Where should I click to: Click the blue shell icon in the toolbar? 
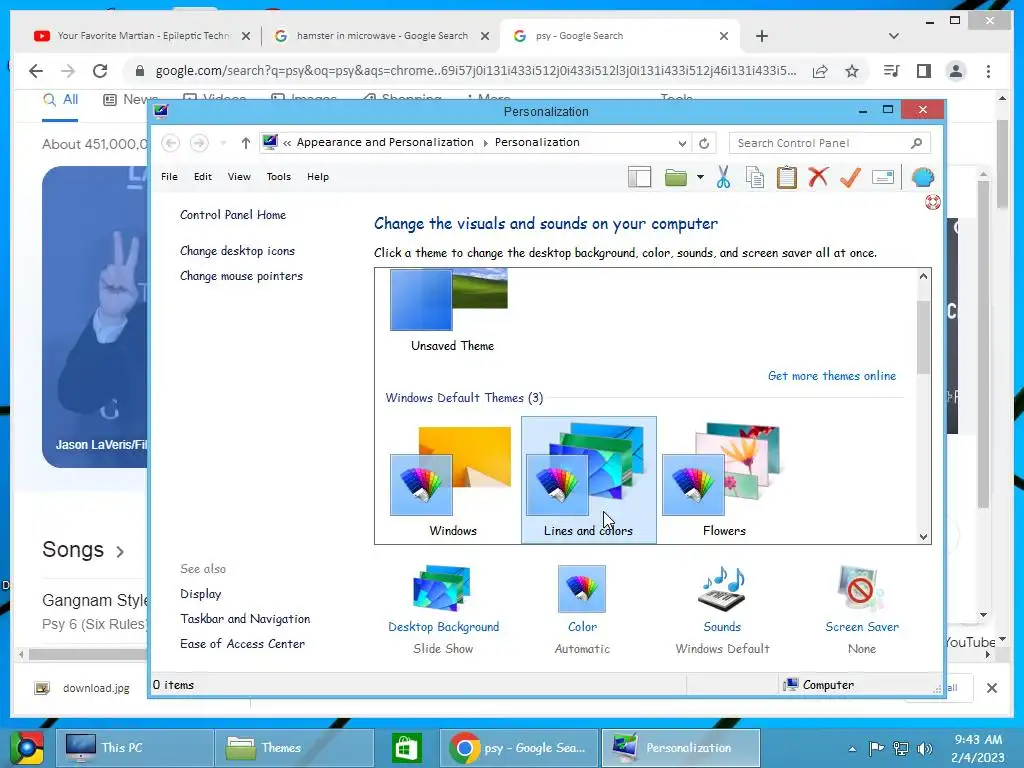[x=923, y=177]
